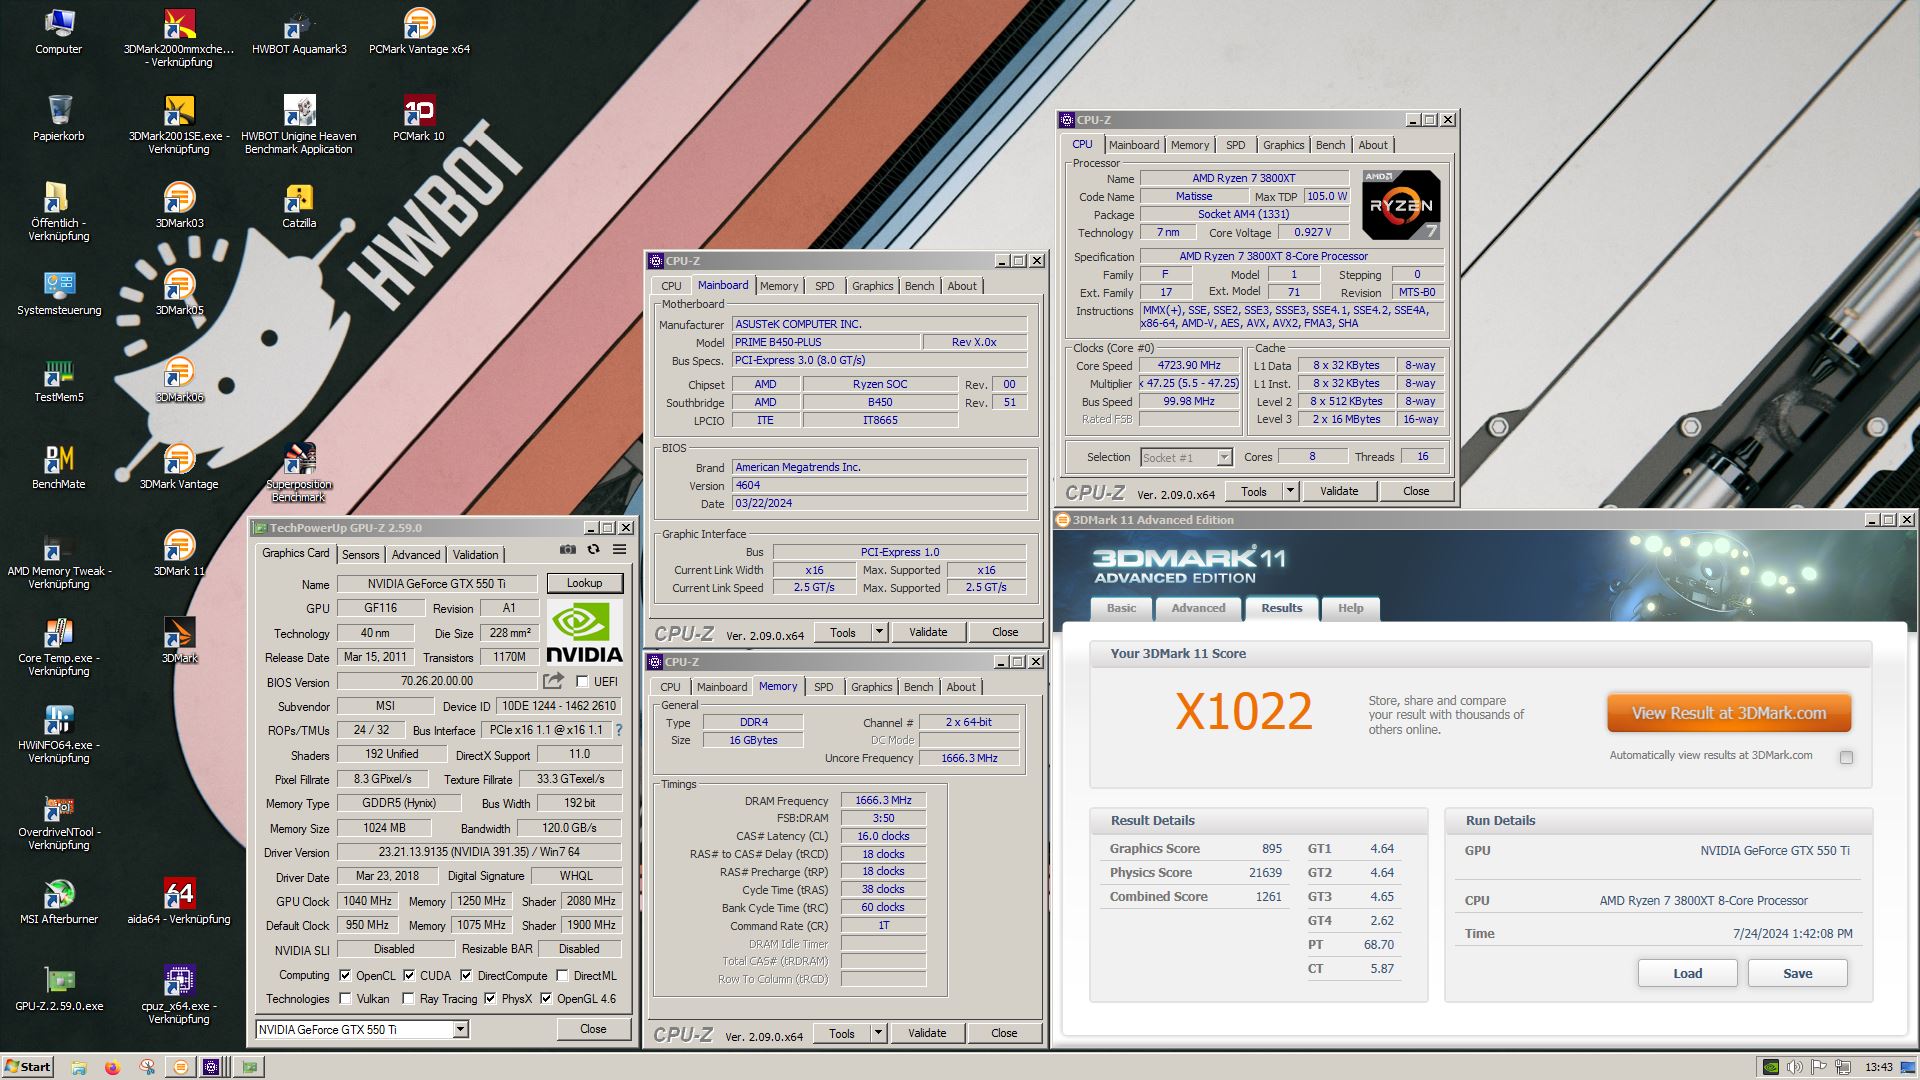Launch BenchMate desktop icon
Image resolution: width=1920 pixels, height=1080 pixels.
tap(59, 466)
